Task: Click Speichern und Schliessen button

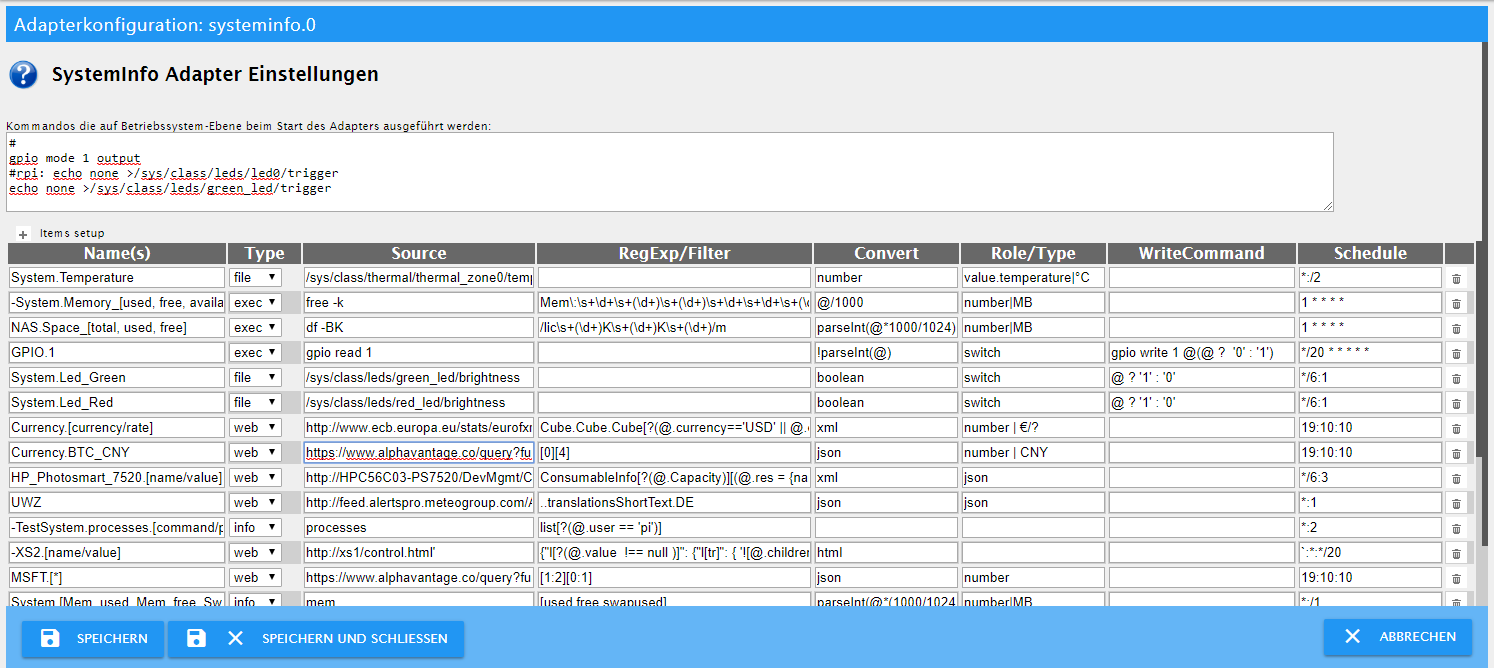Action: (x=316, y=638)
